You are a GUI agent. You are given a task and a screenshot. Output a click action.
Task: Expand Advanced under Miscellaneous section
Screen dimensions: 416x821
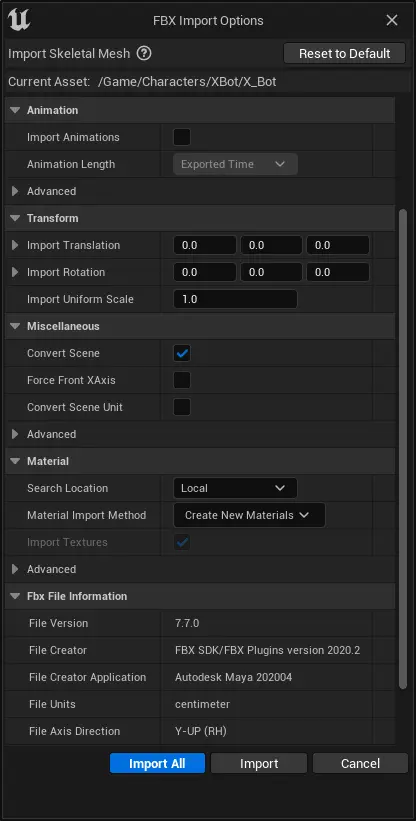point(15,434)
